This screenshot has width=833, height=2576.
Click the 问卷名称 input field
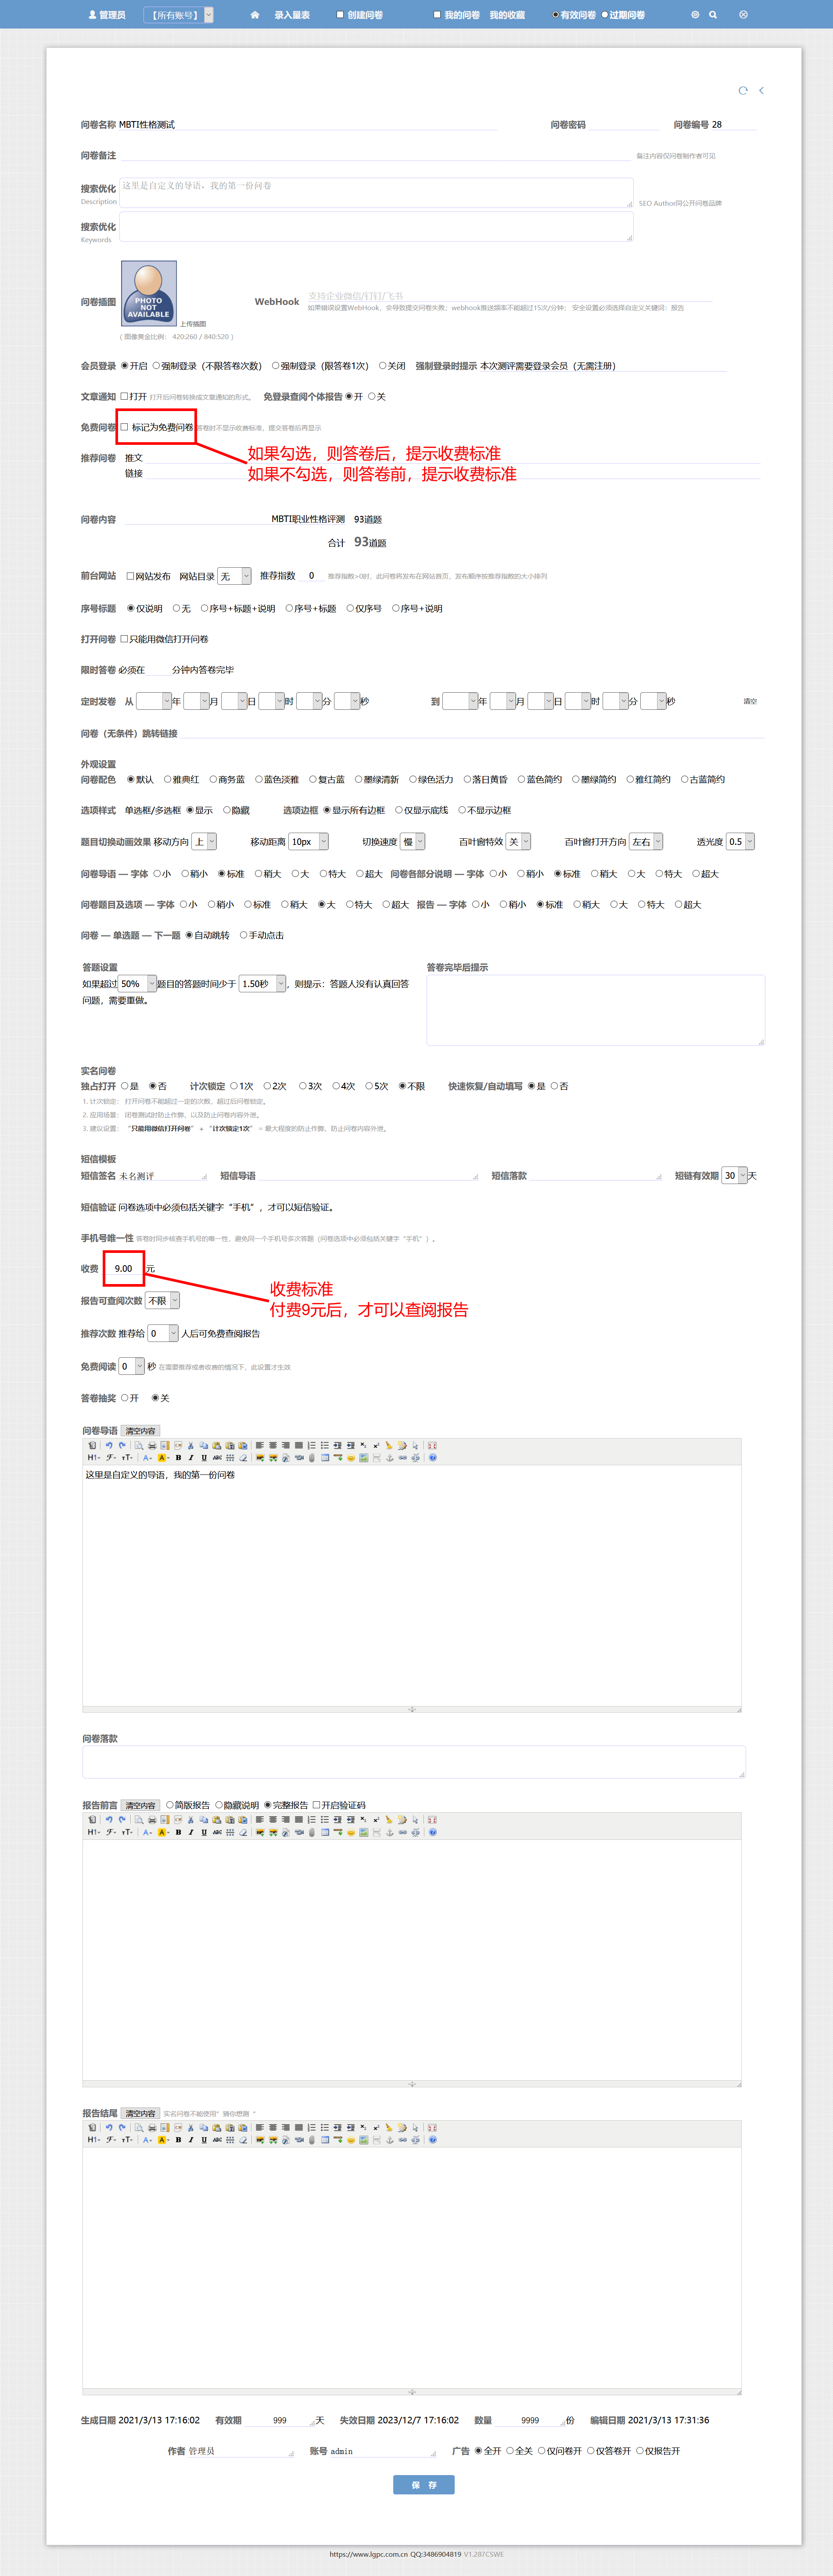[307, 125]
